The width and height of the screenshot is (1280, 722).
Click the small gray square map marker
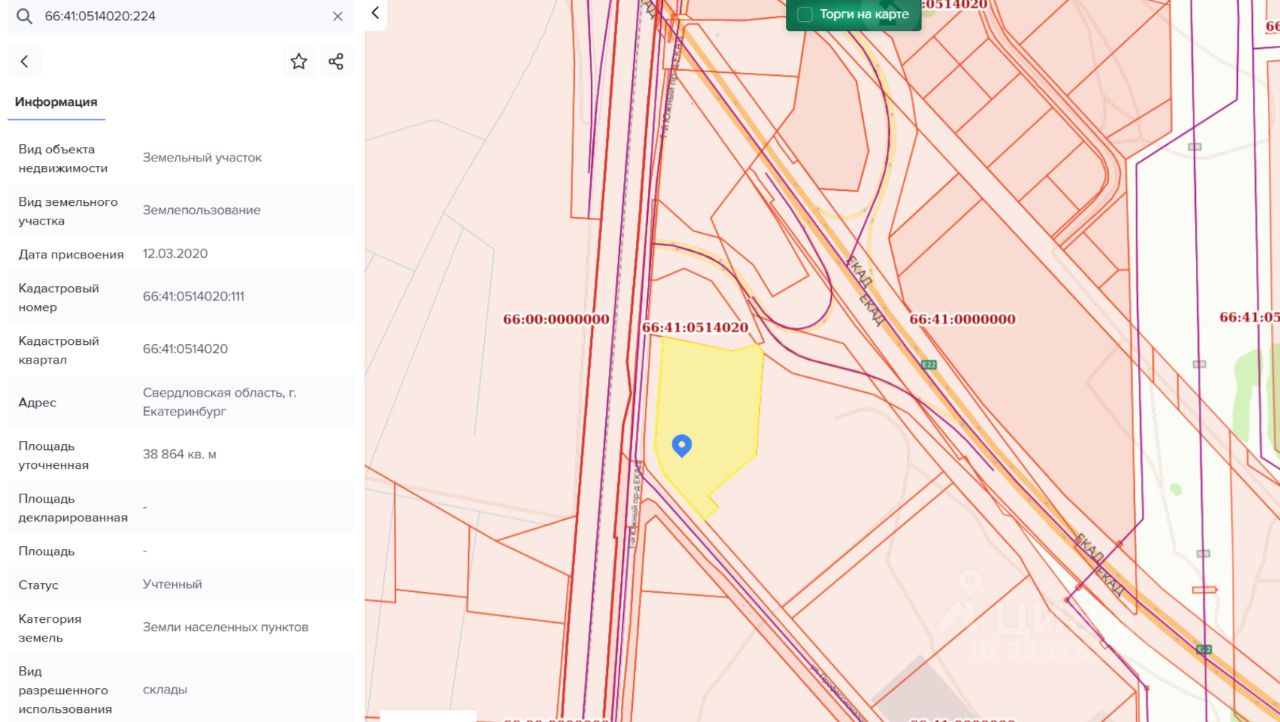click(1194, 147)
